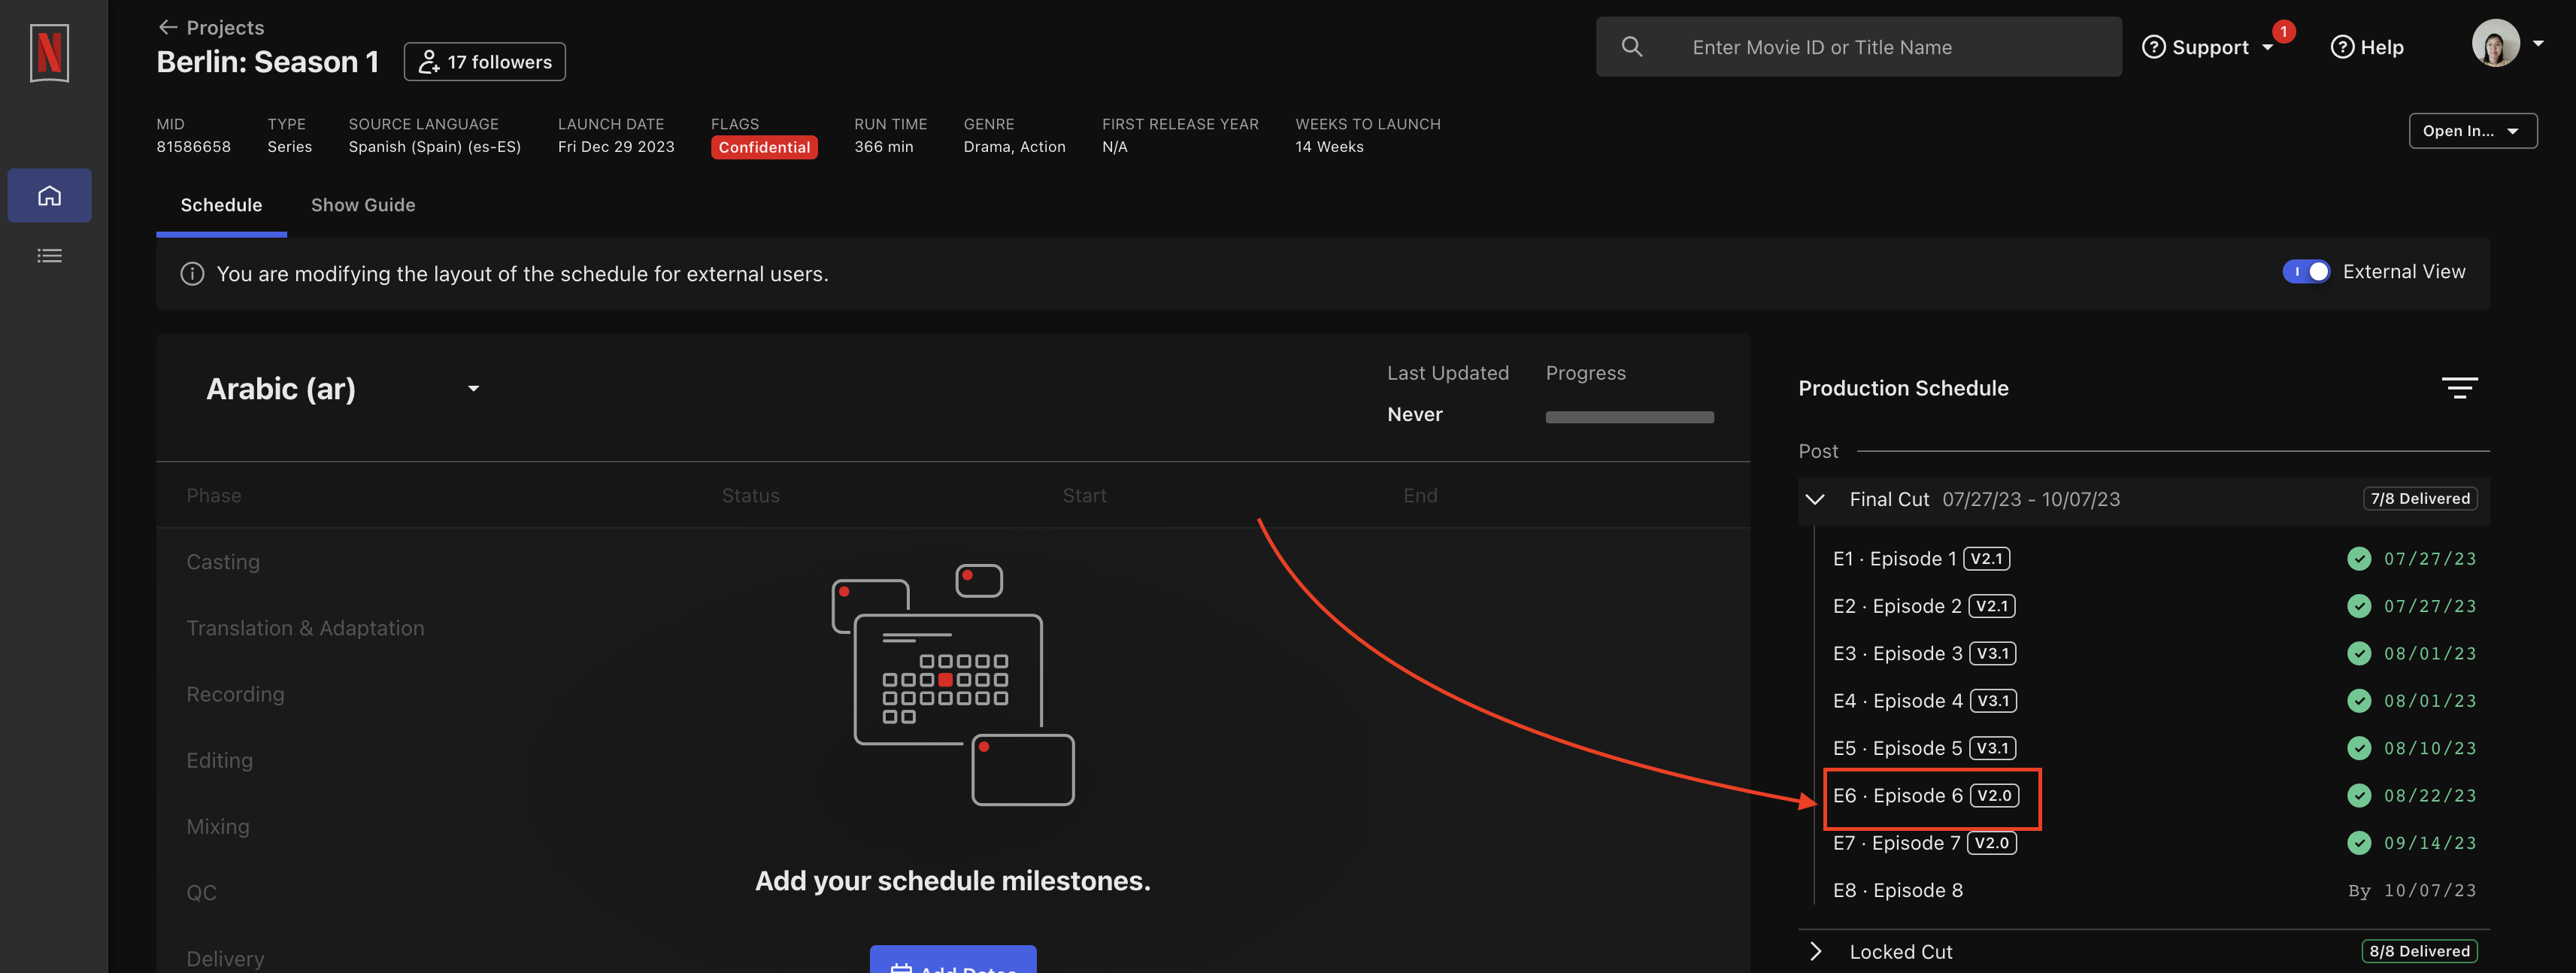Click the Translation & Adaptation phase
The image size is (2576, 973).
click(305, 628)
